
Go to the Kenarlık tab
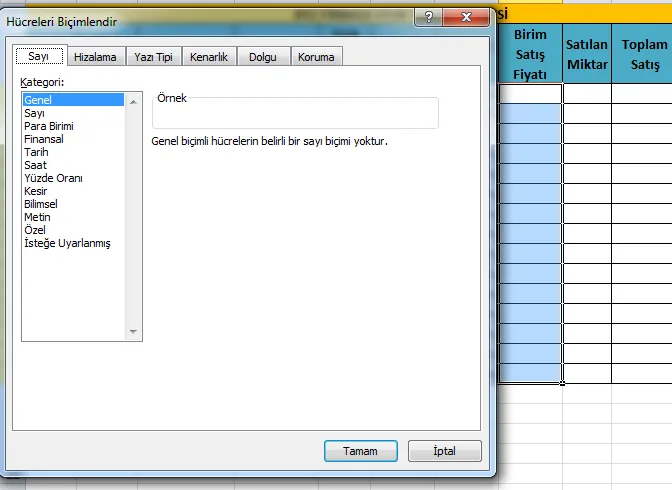(207, 57)
